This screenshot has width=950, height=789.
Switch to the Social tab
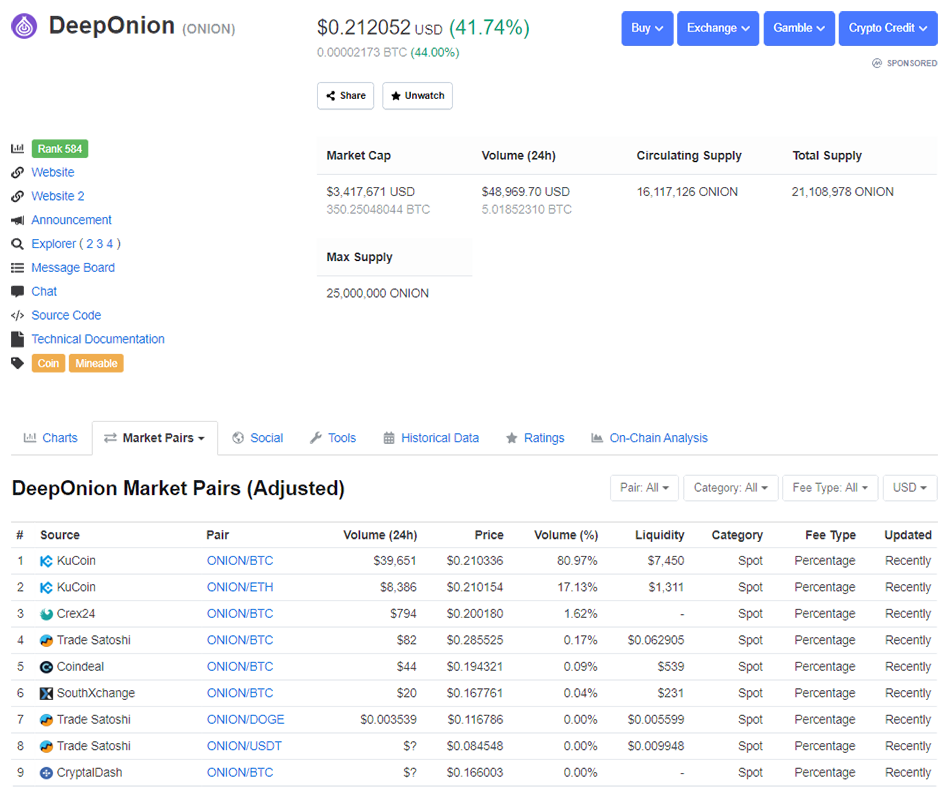(x=258, y=438)
